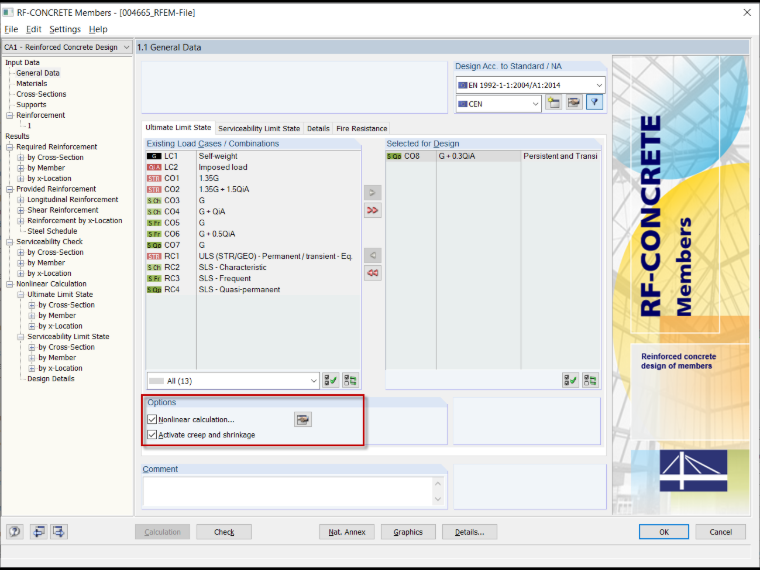Add selected load case to design
The image size is (760, 570).
click(372, 192)
